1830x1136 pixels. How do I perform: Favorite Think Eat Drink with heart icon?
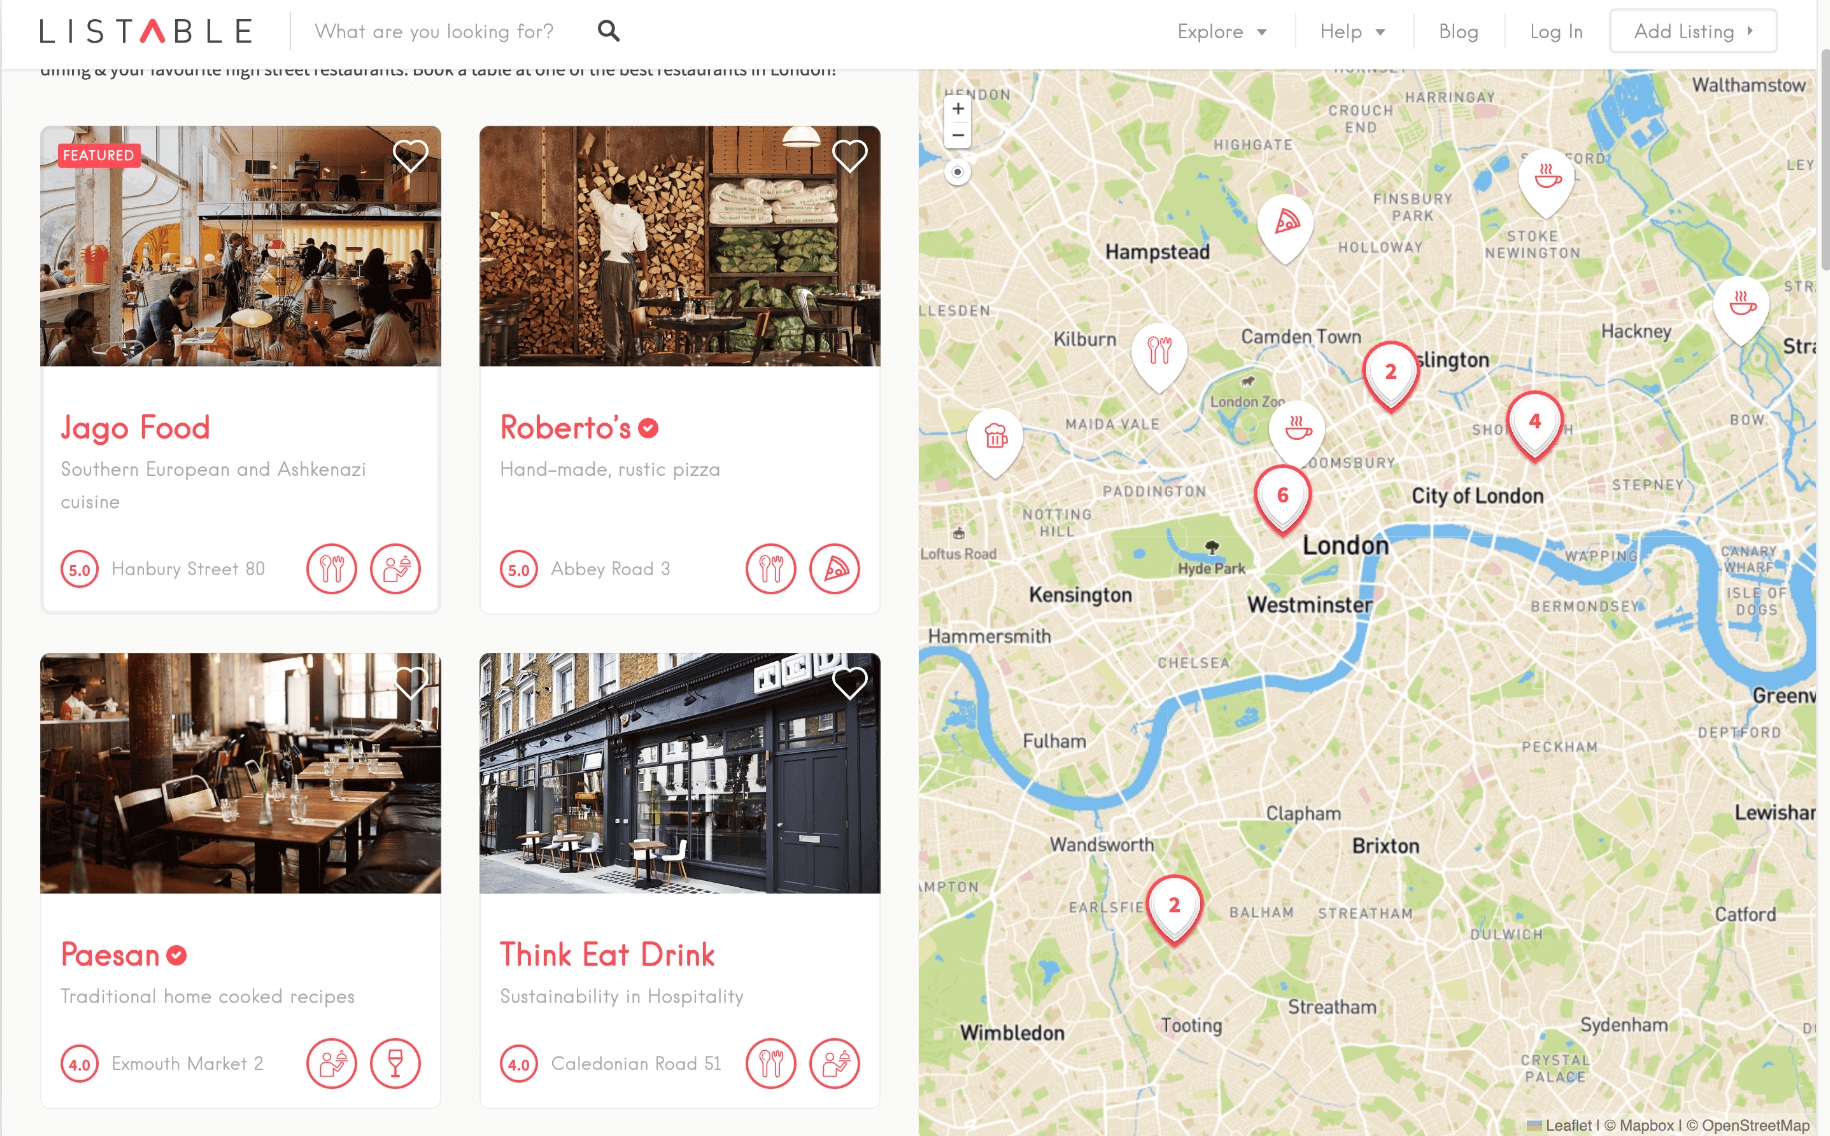(850, 683)
